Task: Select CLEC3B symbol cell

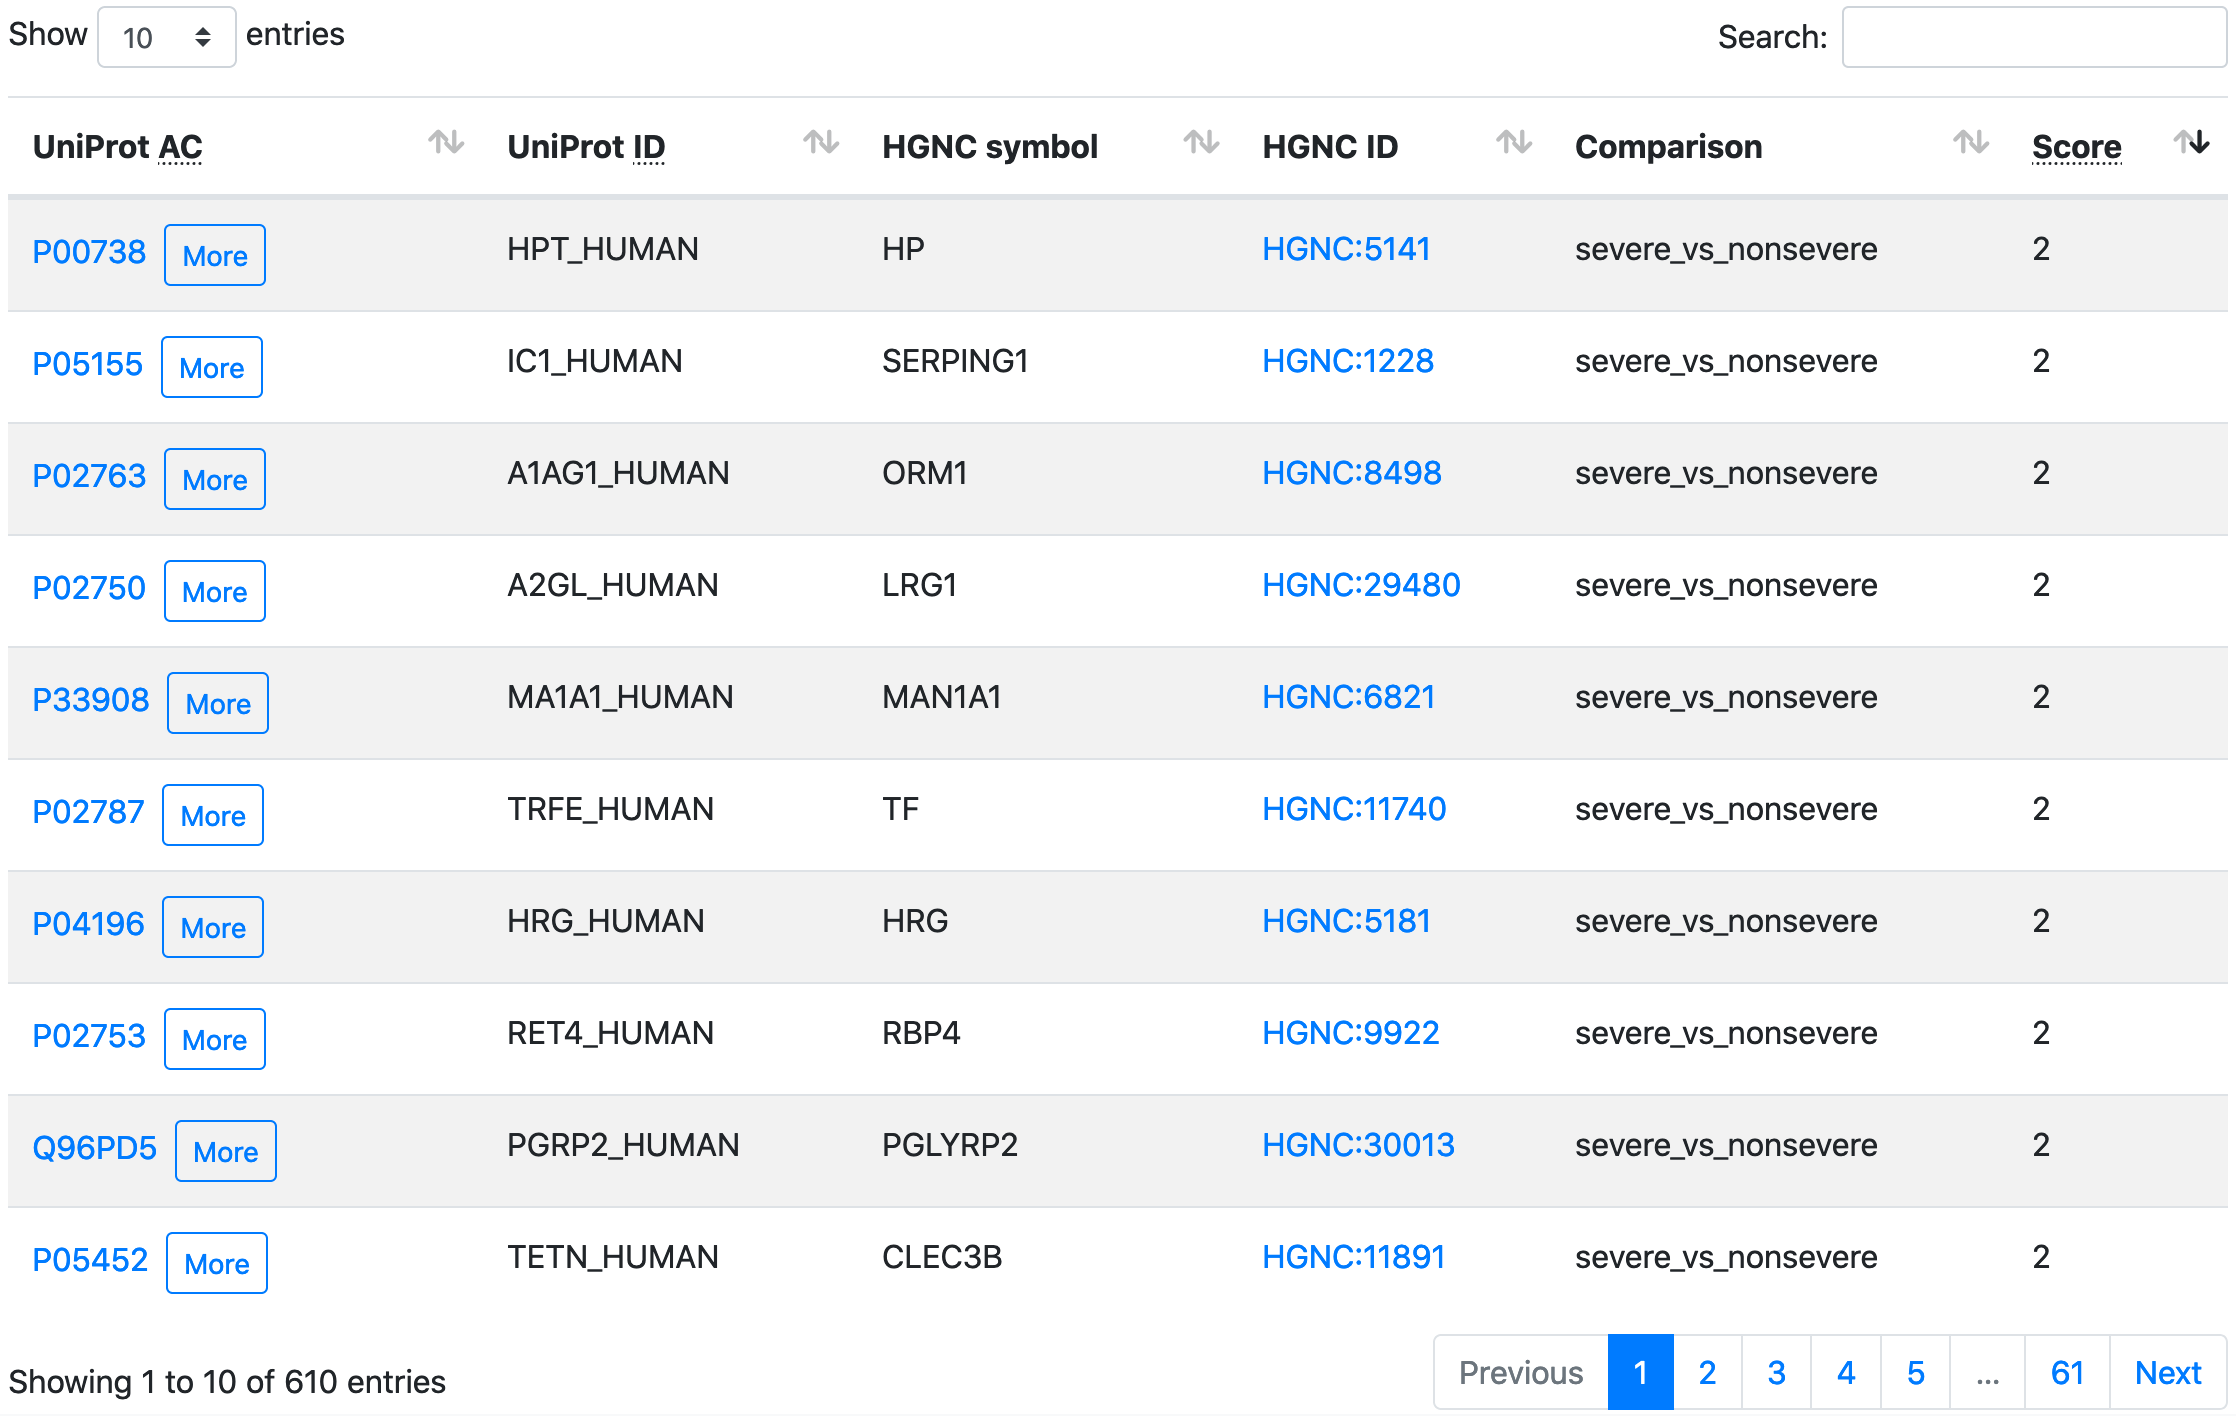Action: pos(942,1257)
